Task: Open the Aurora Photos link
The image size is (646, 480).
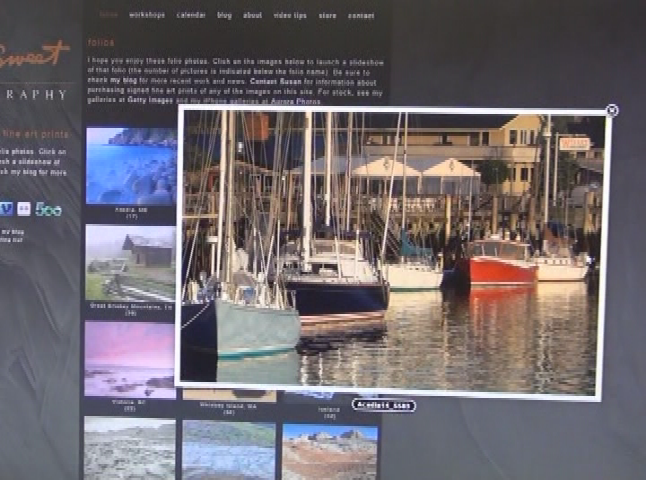Action: coord(296,101)
